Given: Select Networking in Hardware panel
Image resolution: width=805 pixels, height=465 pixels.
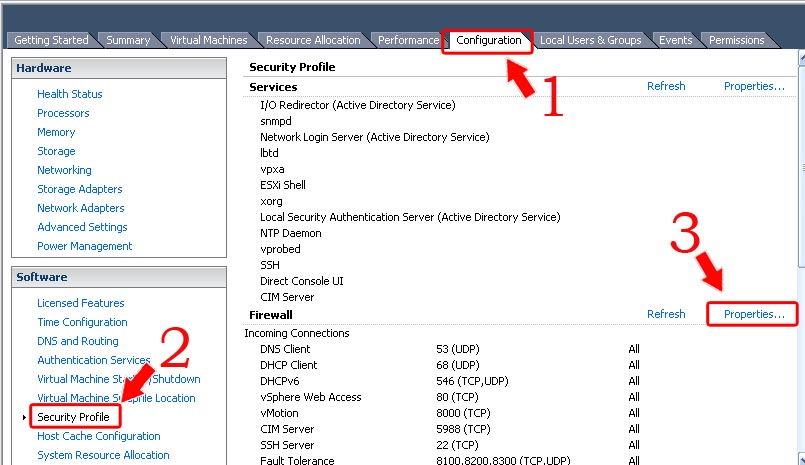Looking at the screenshot, I should [64, 170].
